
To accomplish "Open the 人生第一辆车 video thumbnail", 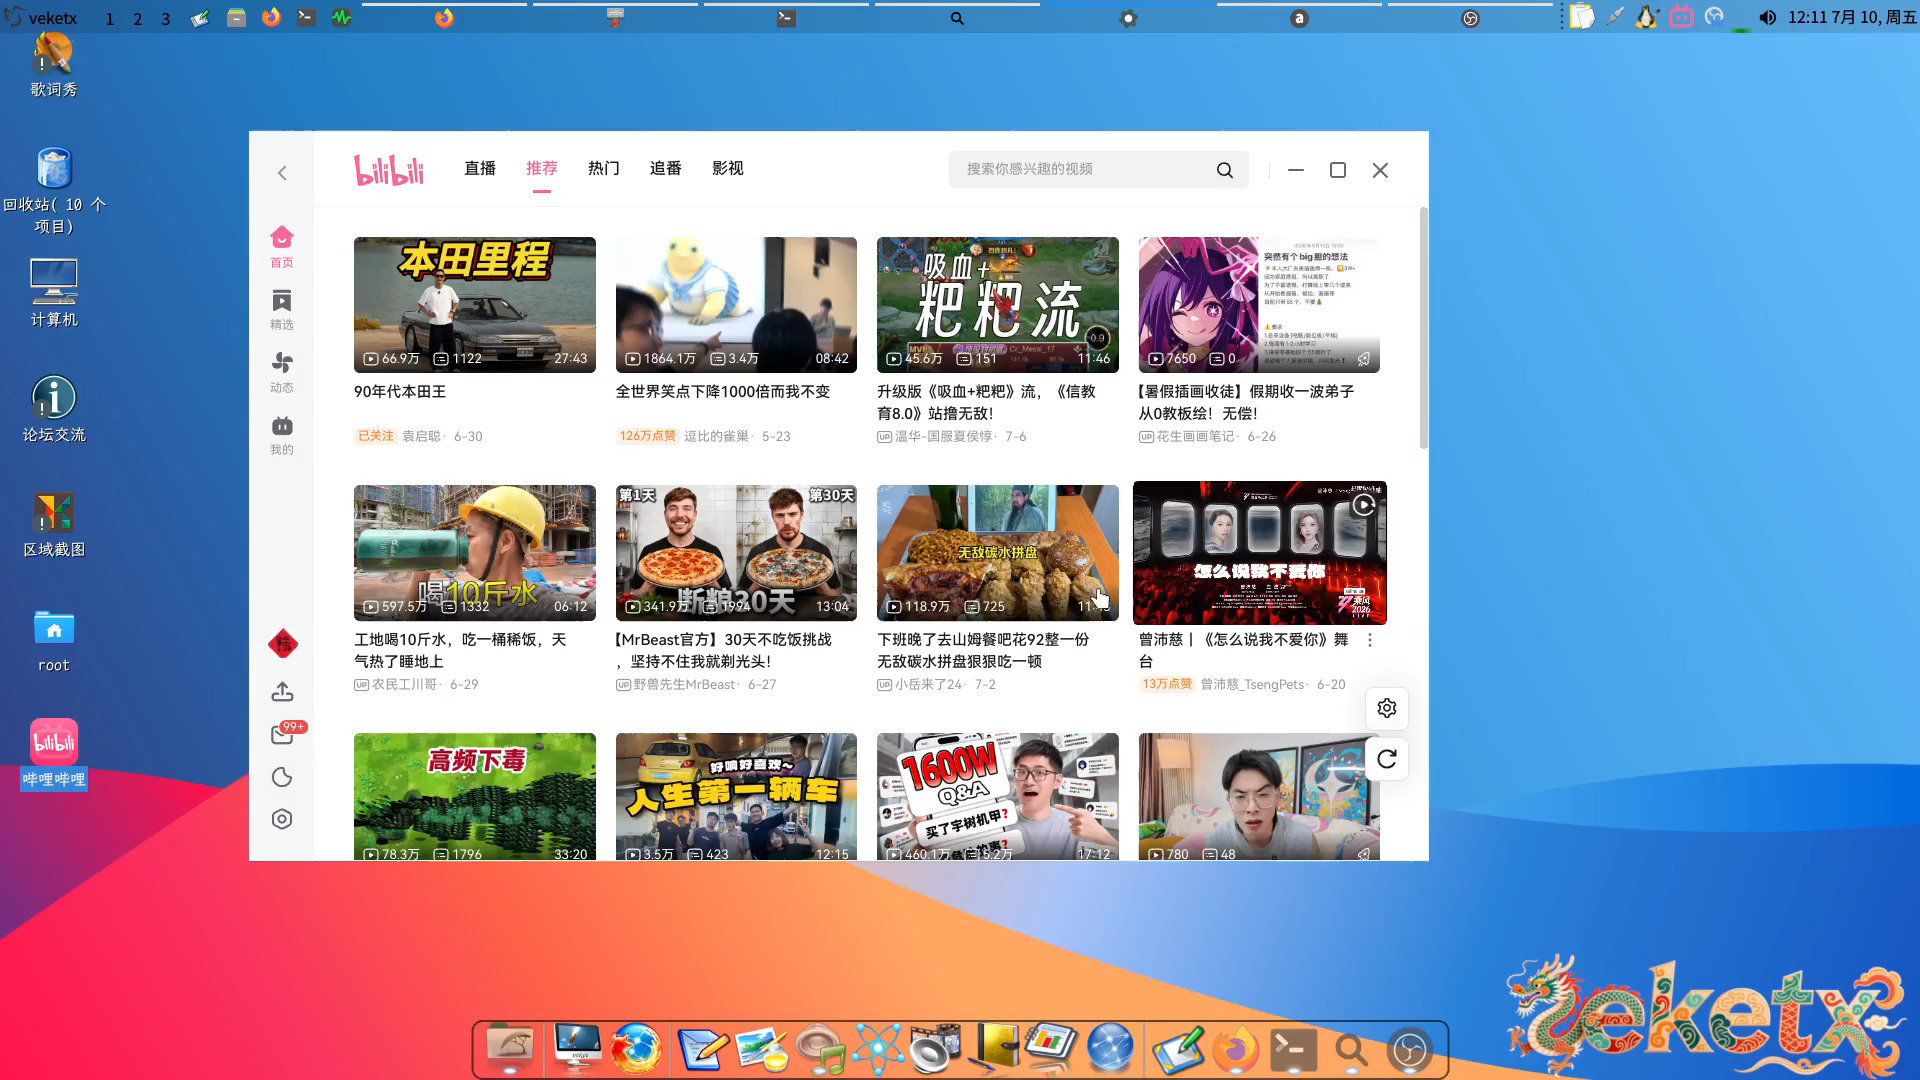I will click(x=736, y=797).
